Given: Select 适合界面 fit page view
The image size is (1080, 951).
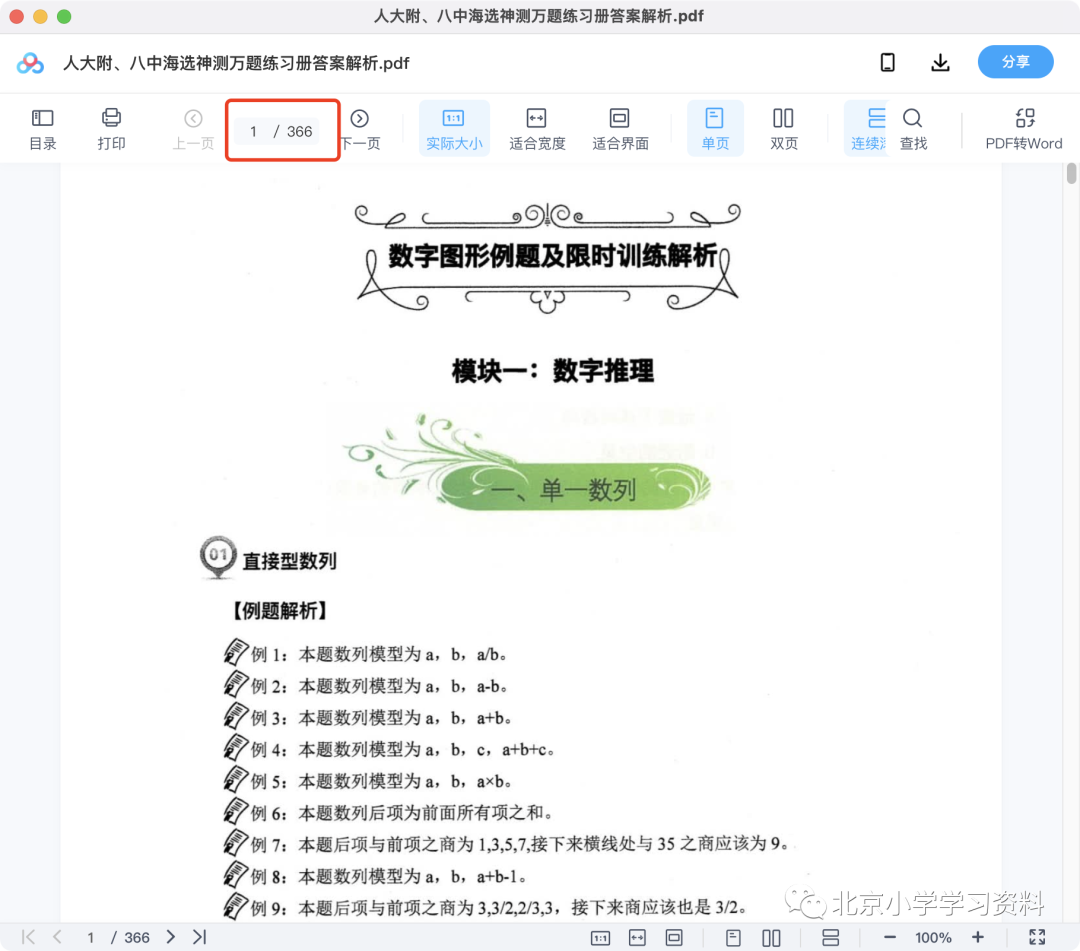Looking at the screenshot, I should coord(620,129).
